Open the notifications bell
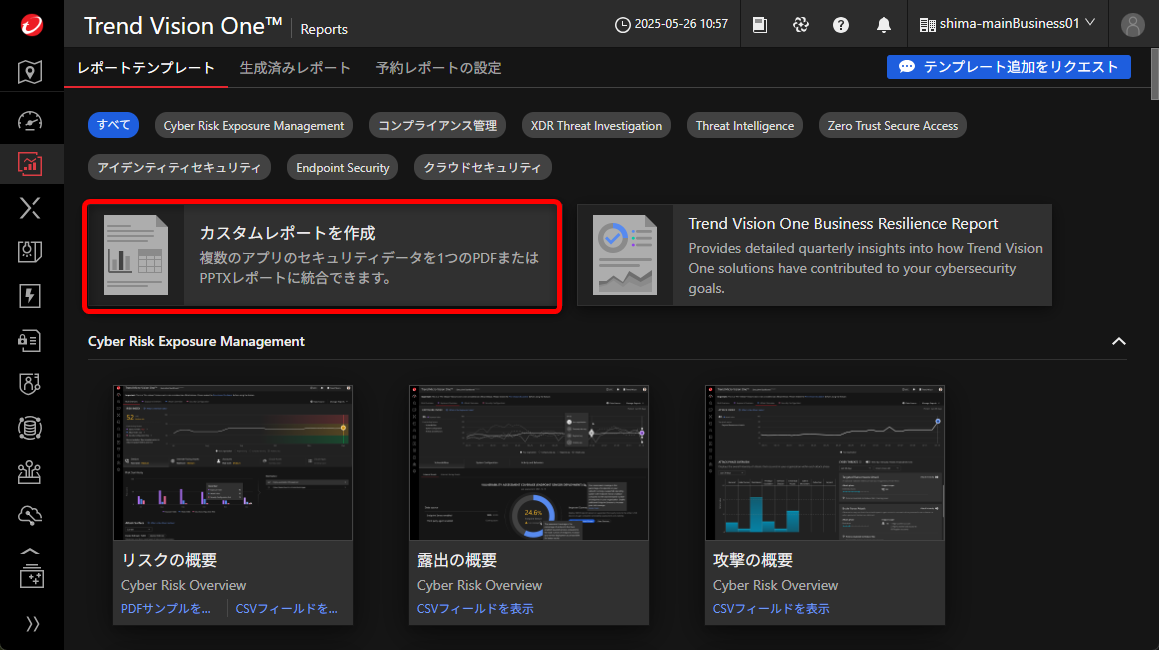This screenshot has width=1159, height=650. [883, 24]
